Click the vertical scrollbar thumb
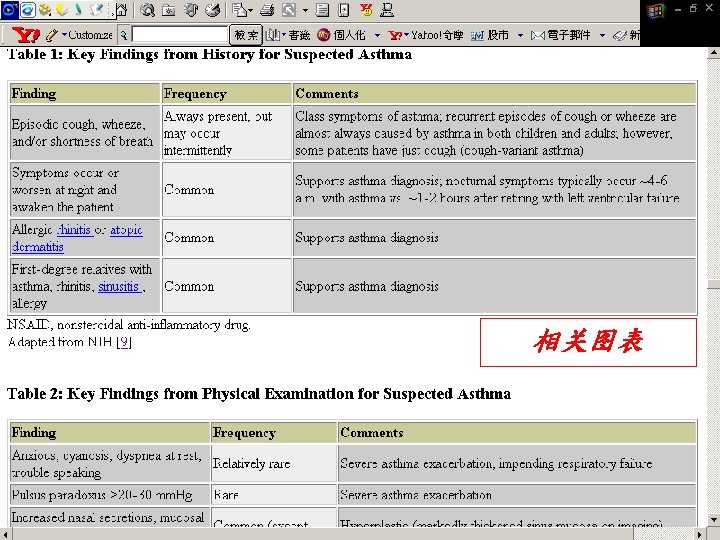720x540 pixels. [x=713, y=285]
